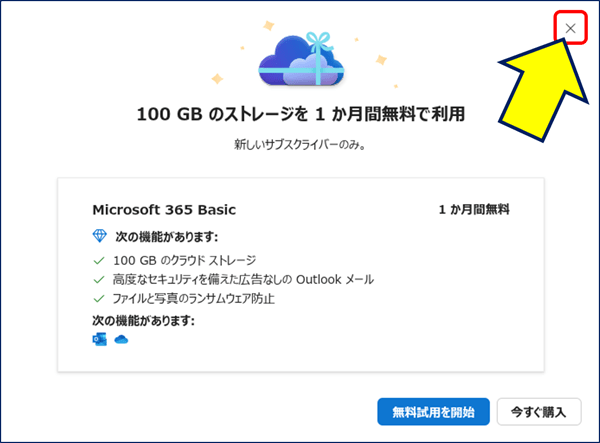Click the 今すぐ購入 button
The image size is (600, 443).
(x=539, y=412)
